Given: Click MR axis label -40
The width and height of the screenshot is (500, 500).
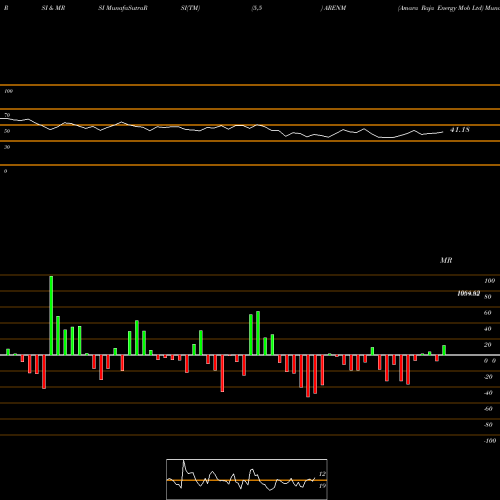Looking at the screenshot, I should pos(488,393).
